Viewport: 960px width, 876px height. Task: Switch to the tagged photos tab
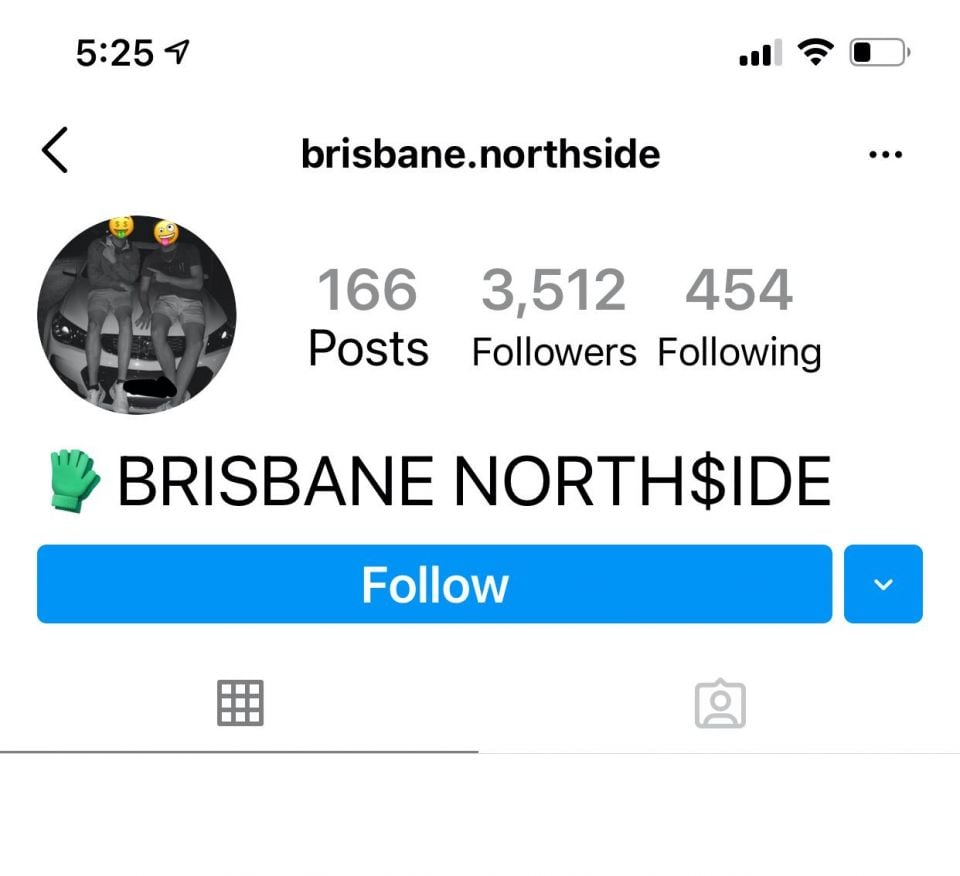coord(720,704)
